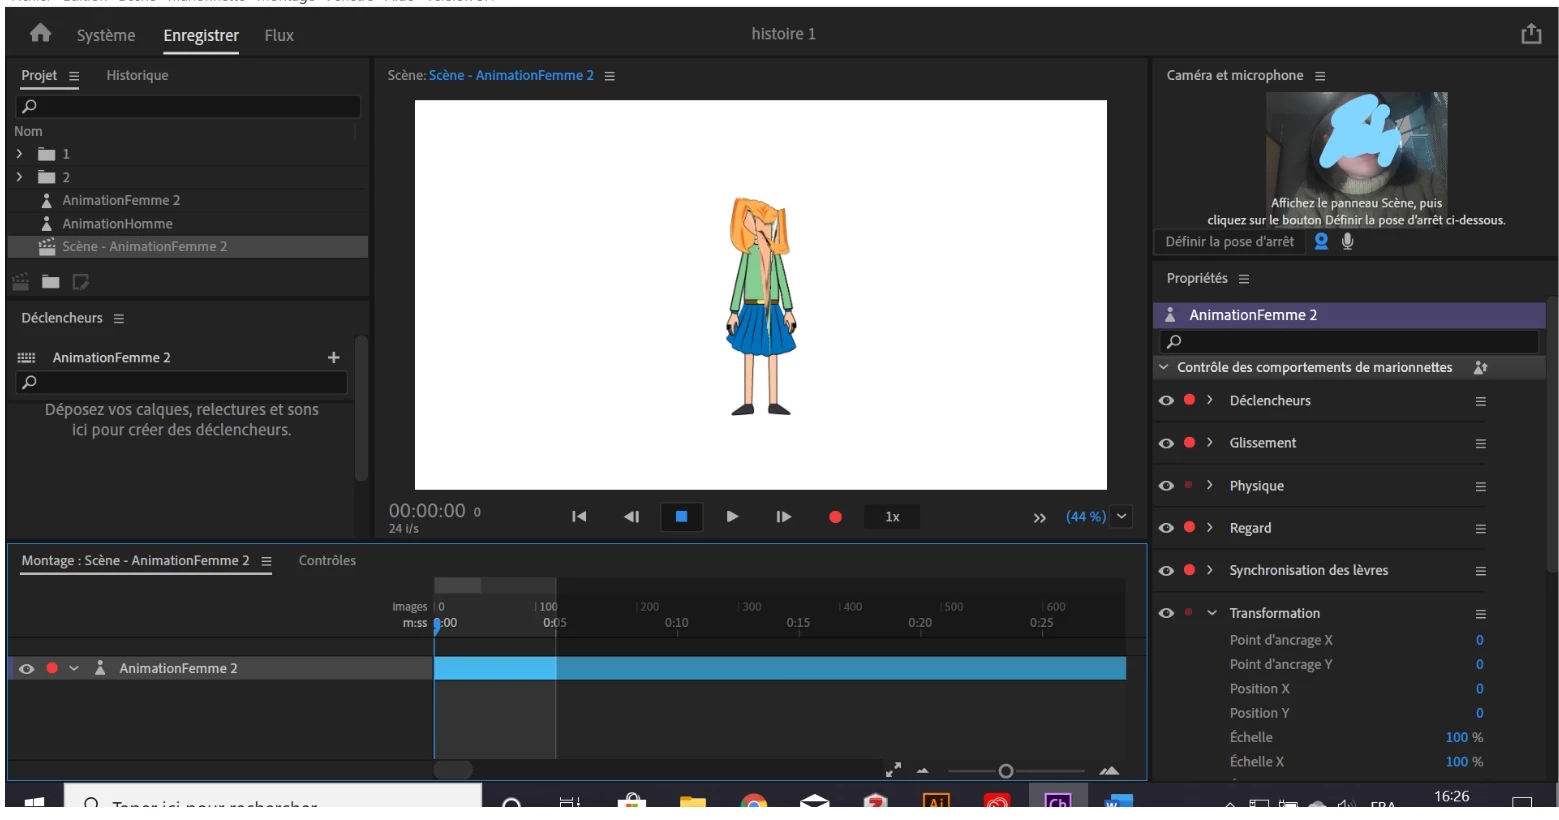Screen dimensions: 1559x820
Task: Open File Explorer from the taskbar
Action: [x=692, y=802]
